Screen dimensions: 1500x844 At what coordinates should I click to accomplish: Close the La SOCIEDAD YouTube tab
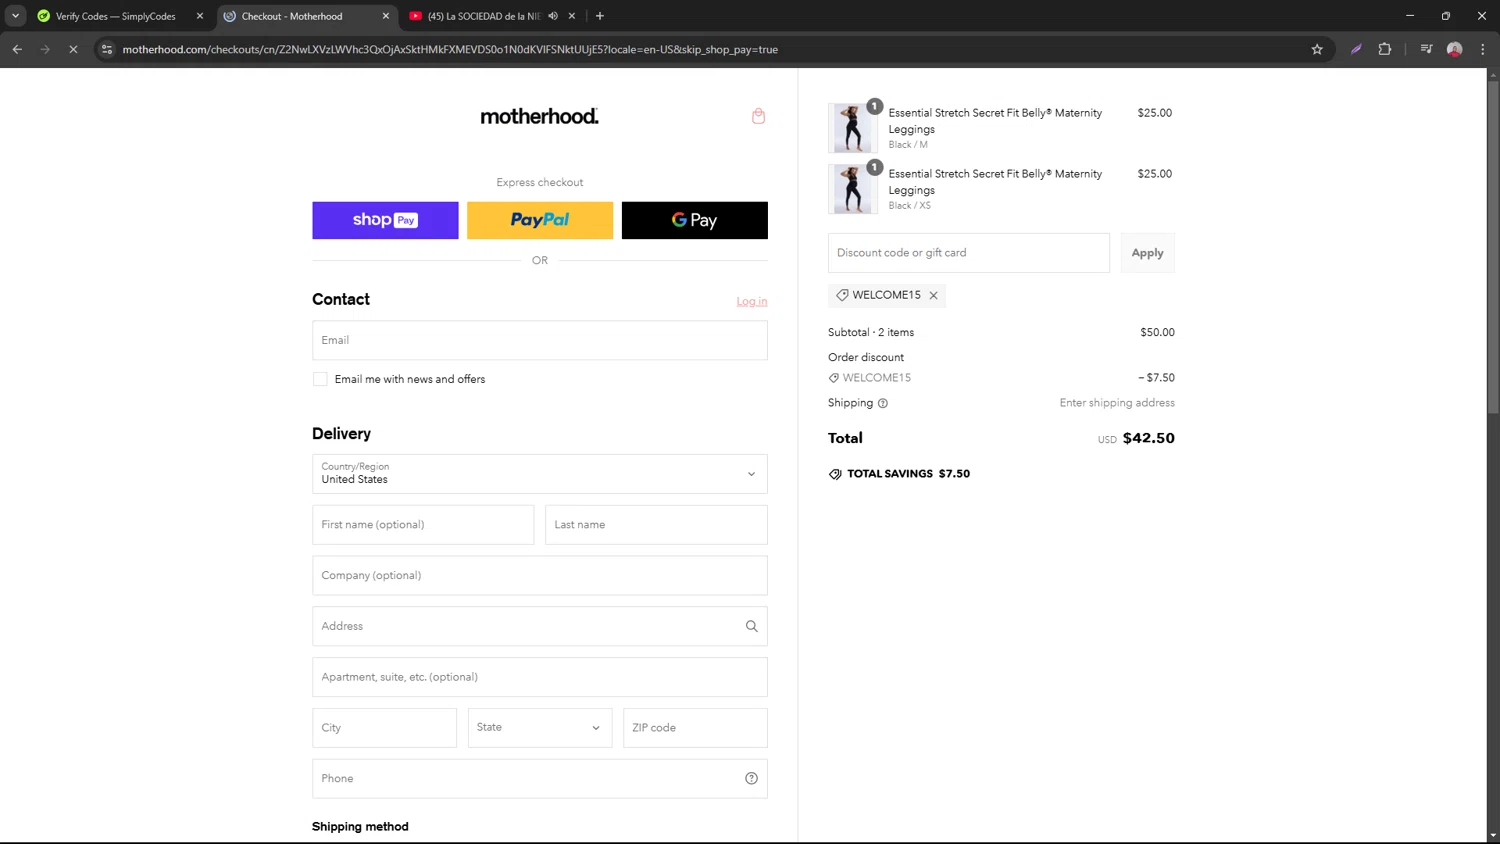[572, 16]
